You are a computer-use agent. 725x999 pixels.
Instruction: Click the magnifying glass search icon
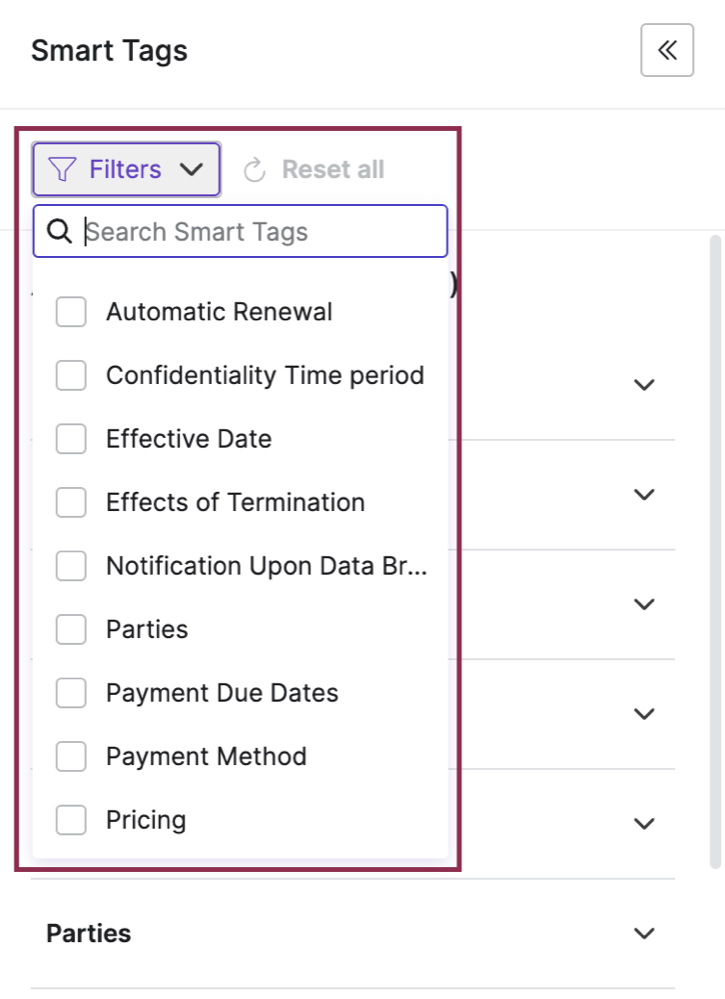point(58,231)
